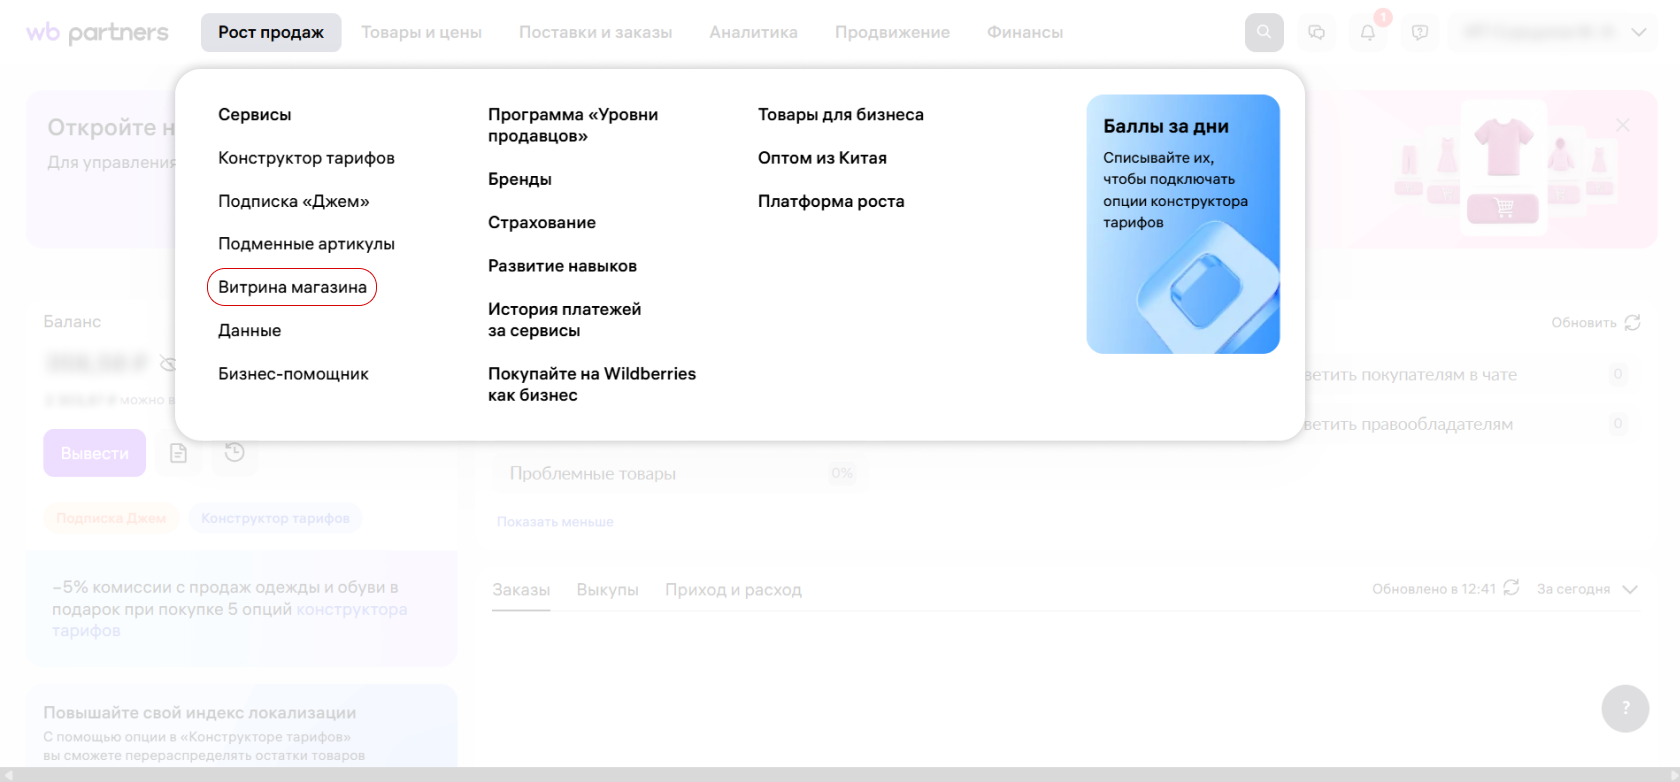This screenshot has height=782, width=1680.
Task: Open Покупайте на Wildberries как бизнес
Action: pyautogui.click(x=592, y=384)
